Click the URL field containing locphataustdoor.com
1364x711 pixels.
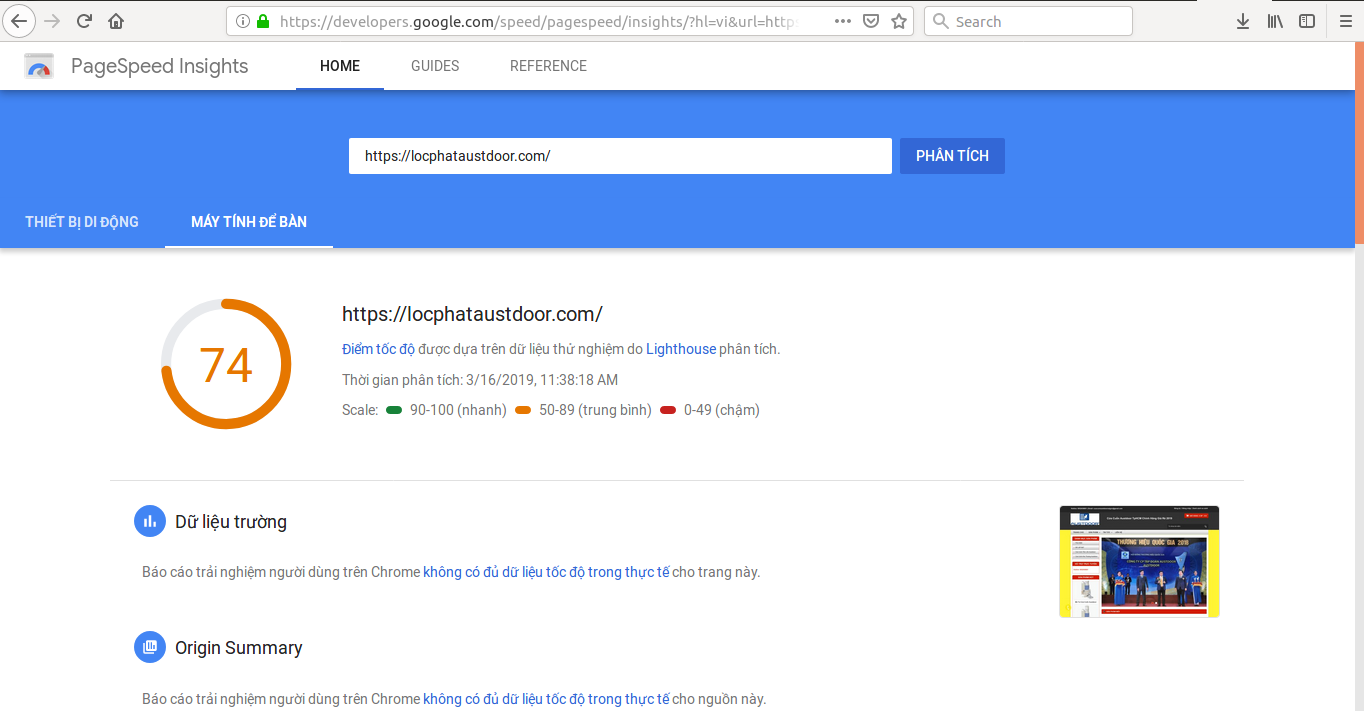pos(620,156)
